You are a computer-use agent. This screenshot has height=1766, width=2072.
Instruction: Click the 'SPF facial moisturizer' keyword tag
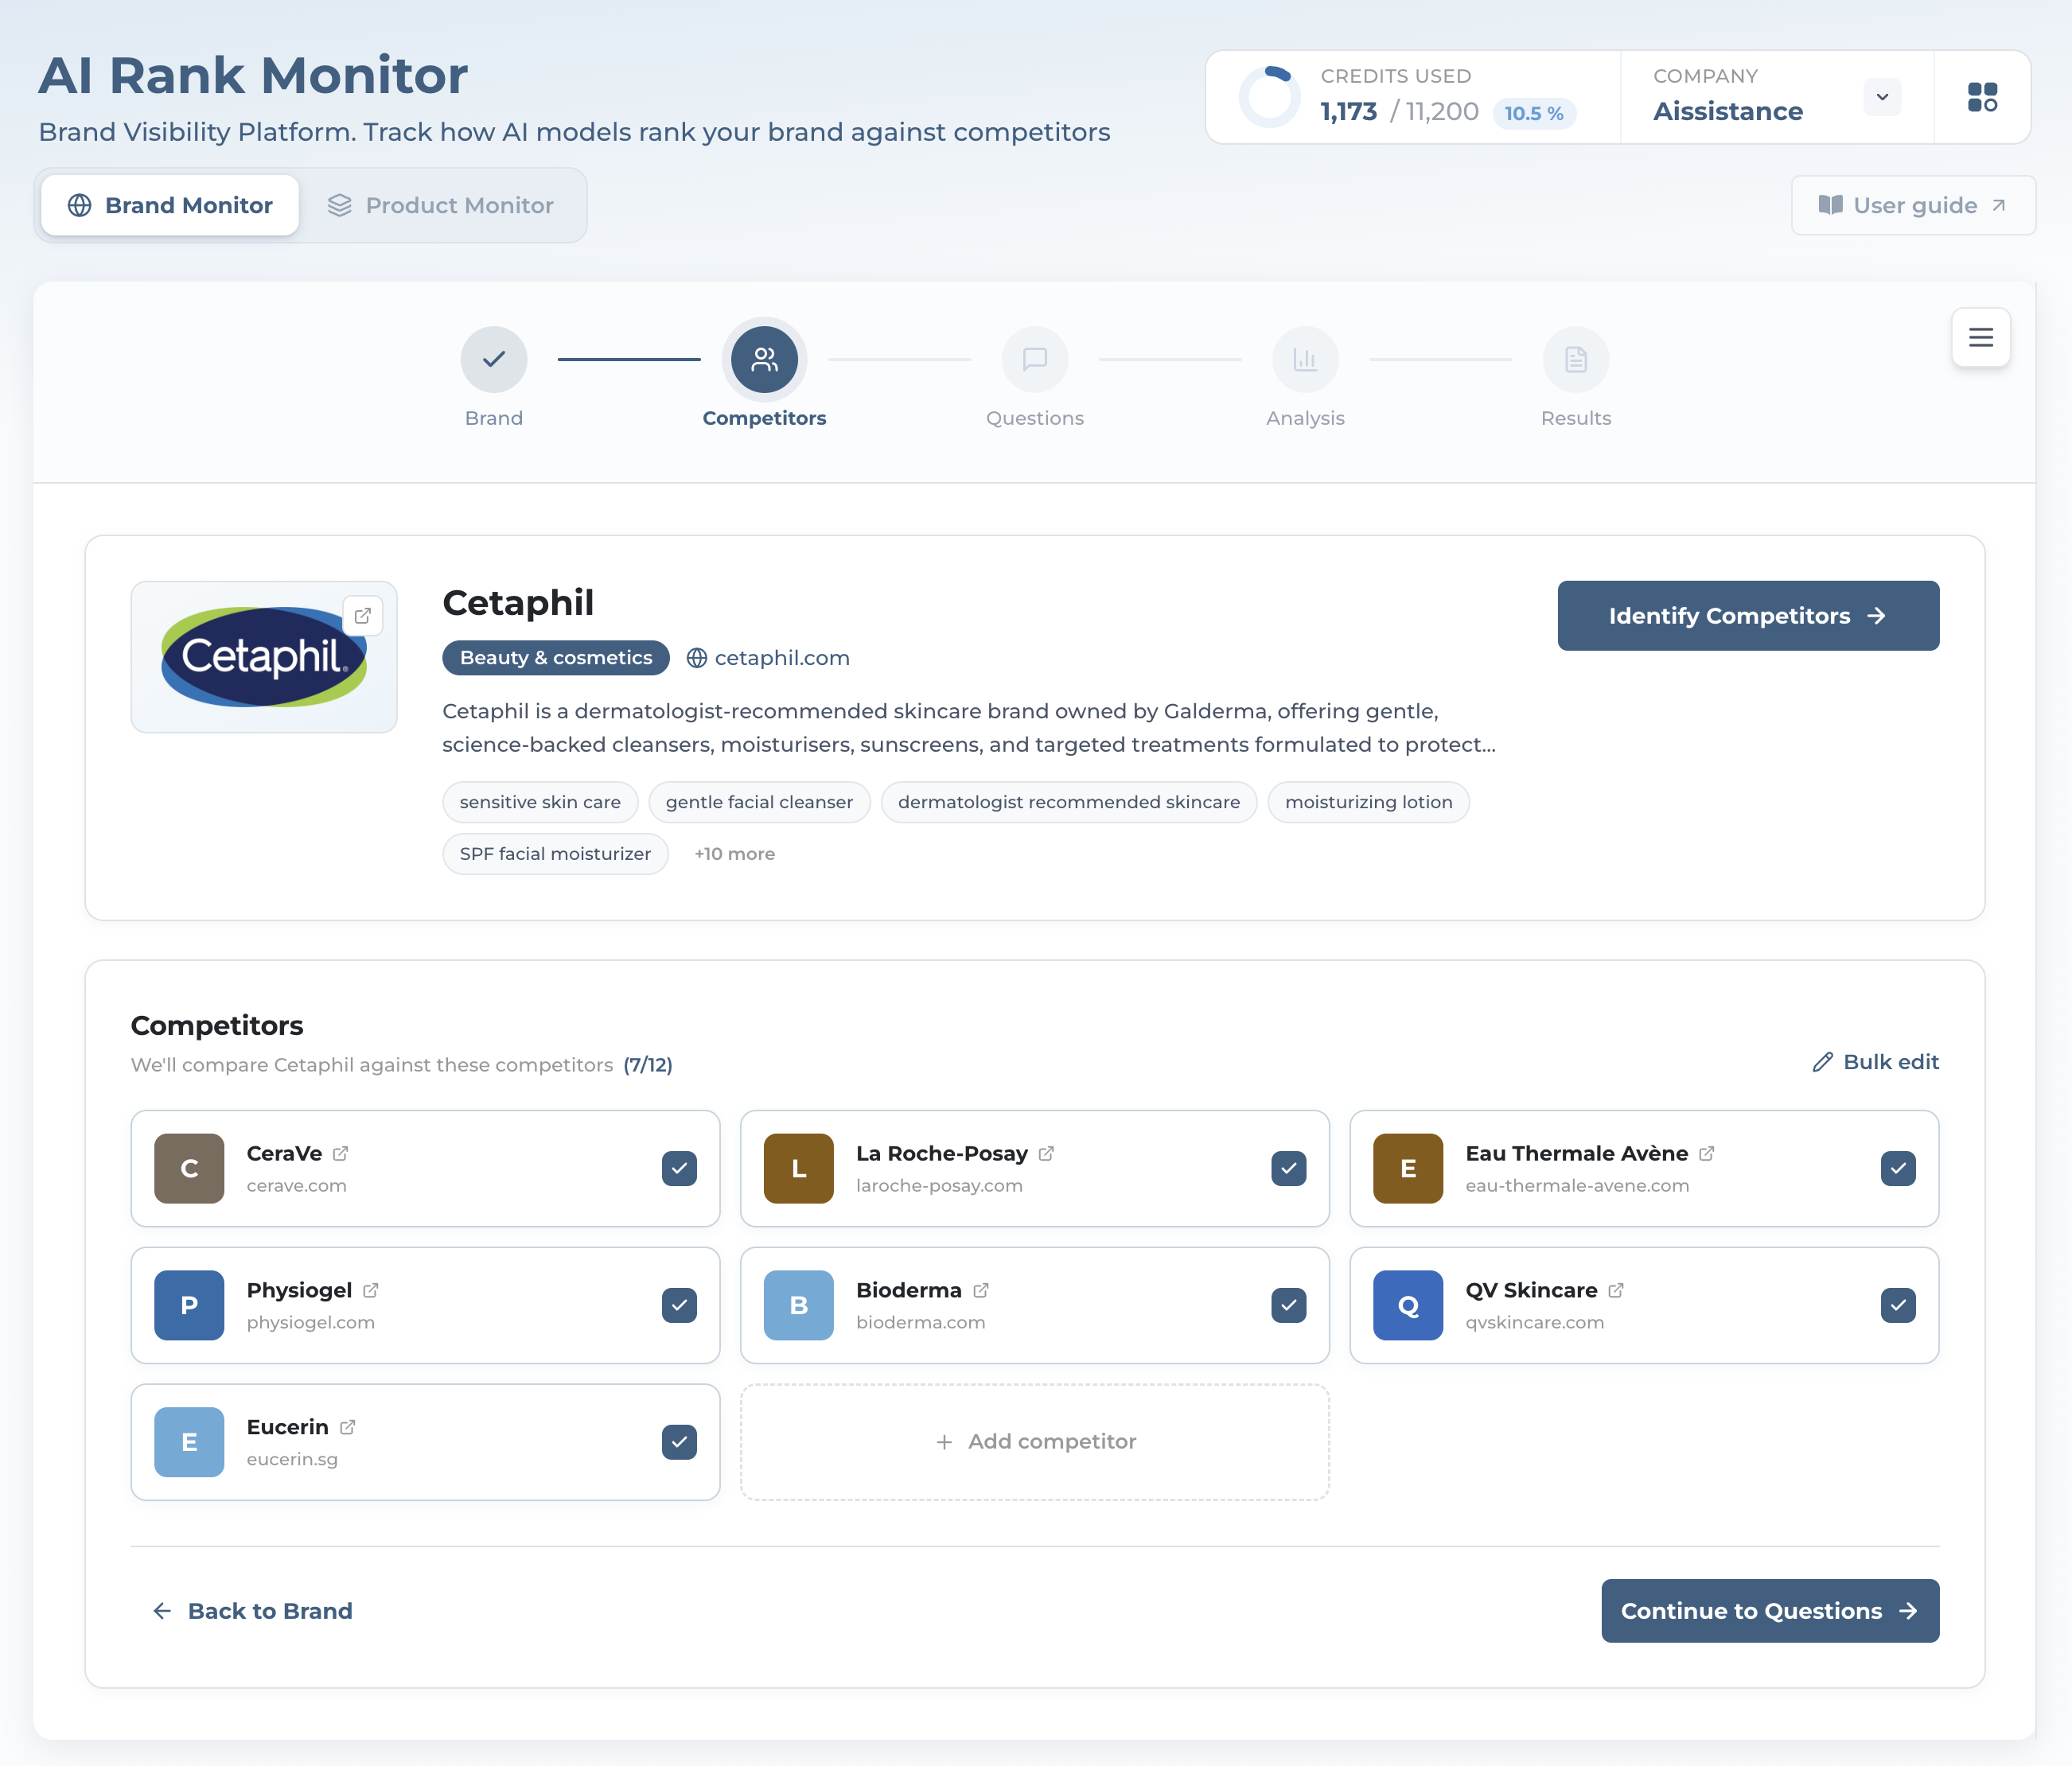point(555,854)
